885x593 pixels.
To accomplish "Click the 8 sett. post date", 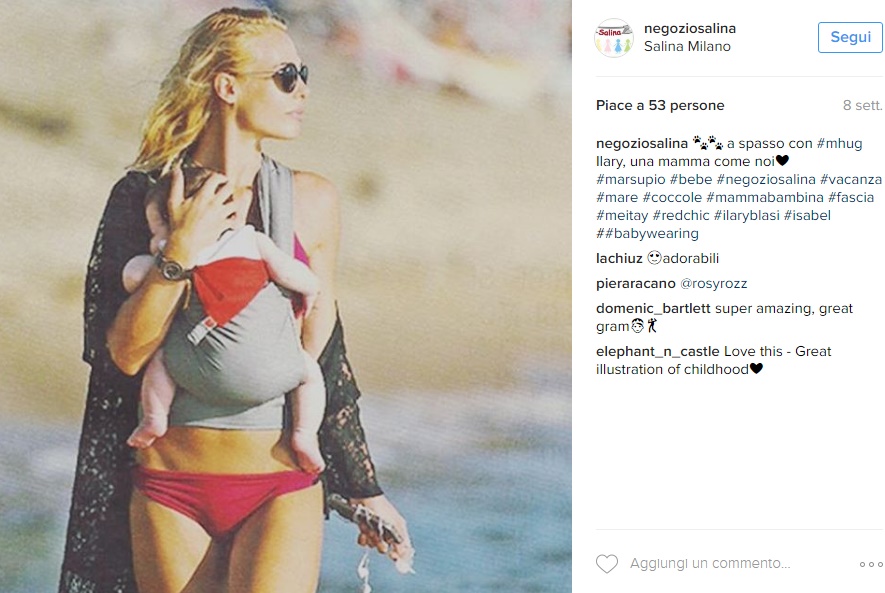I will [x=862, y=106].
